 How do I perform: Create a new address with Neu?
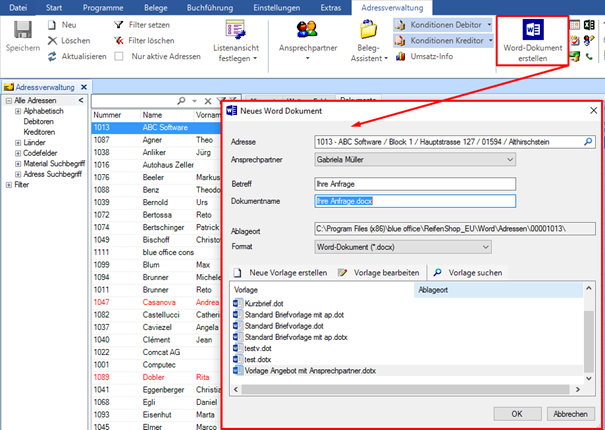point(62,25)
